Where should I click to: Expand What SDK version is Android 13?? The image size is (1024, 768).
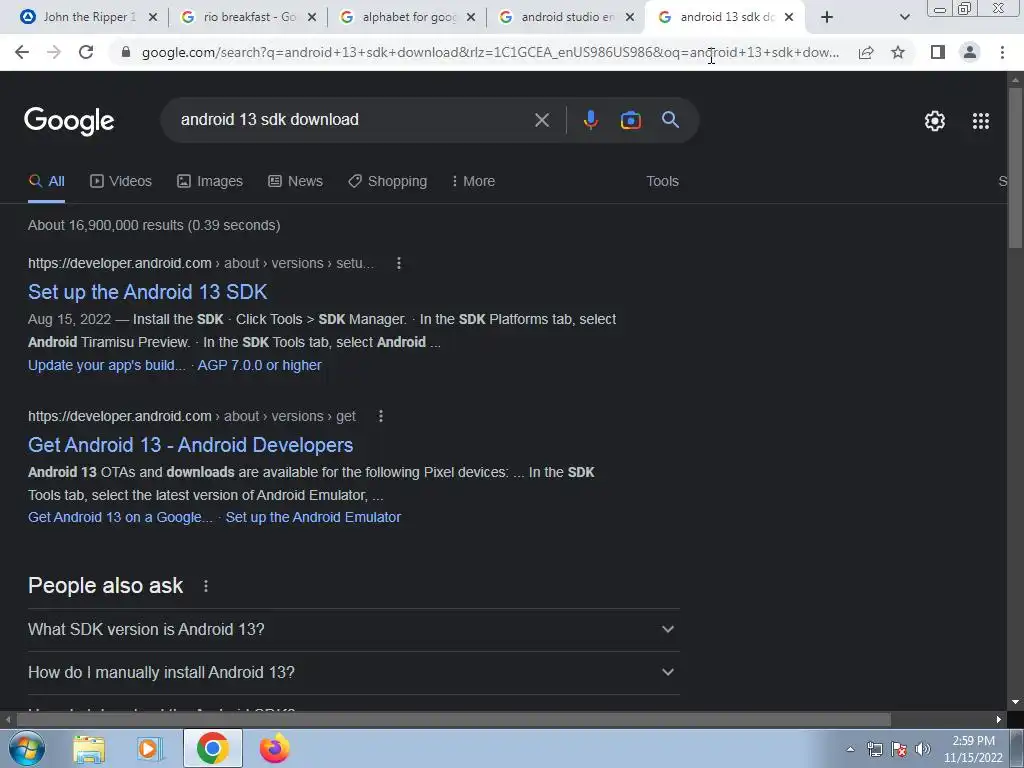click(353, 630)
